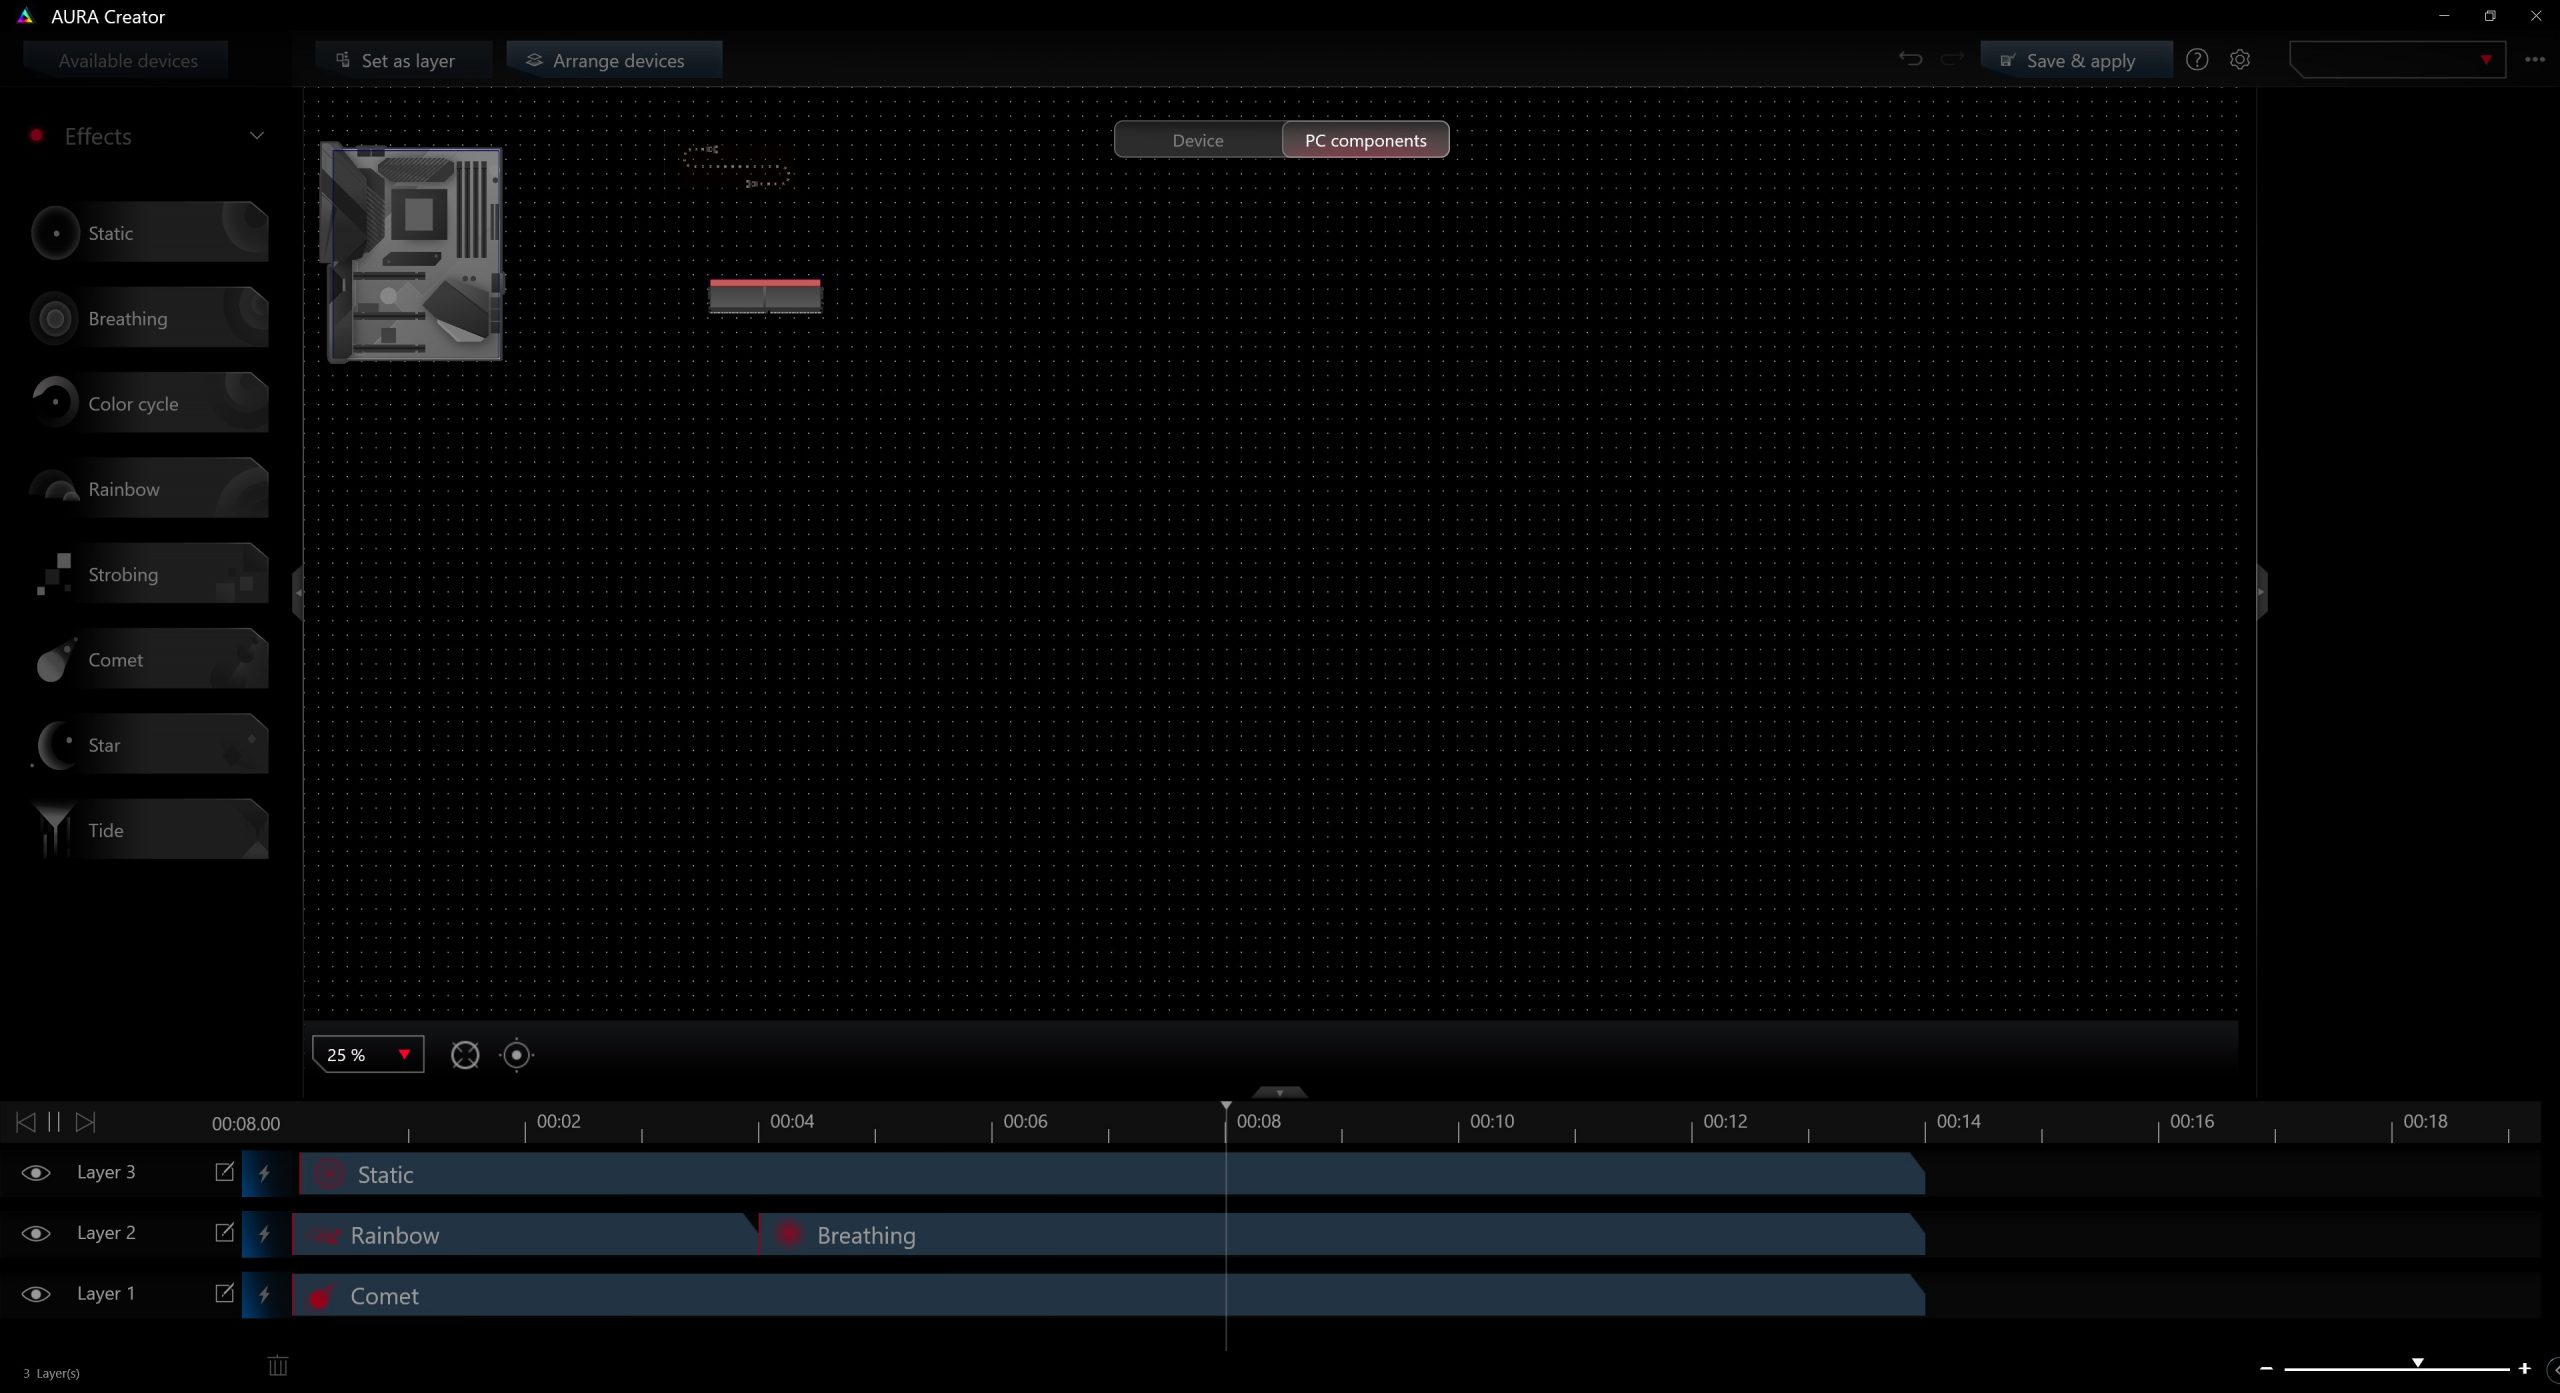This screenshot has width=2560, height=1393.
Task: Select the Rainbow clip on Layer 2
Action: coord(525,1235)
